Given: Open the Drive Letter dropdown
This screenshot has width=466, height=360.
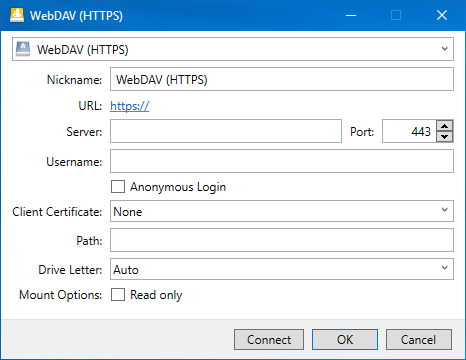Looking at the screenshot, I should [282, 269].
